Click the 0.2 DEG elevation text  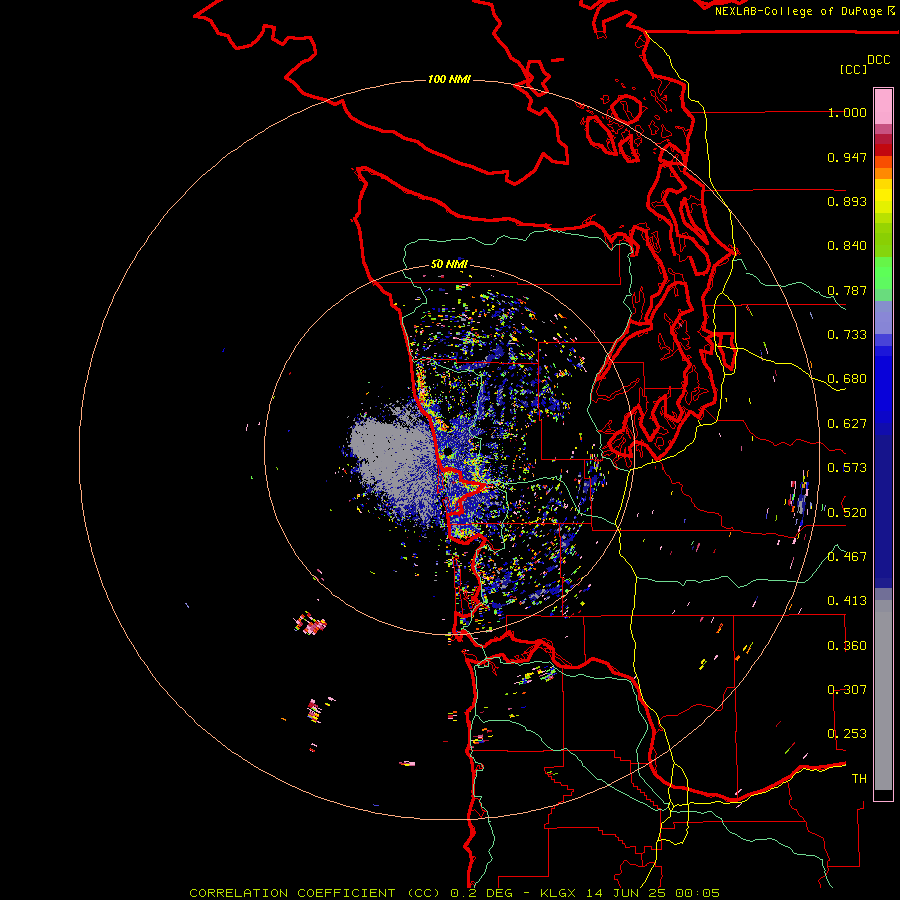482,893
